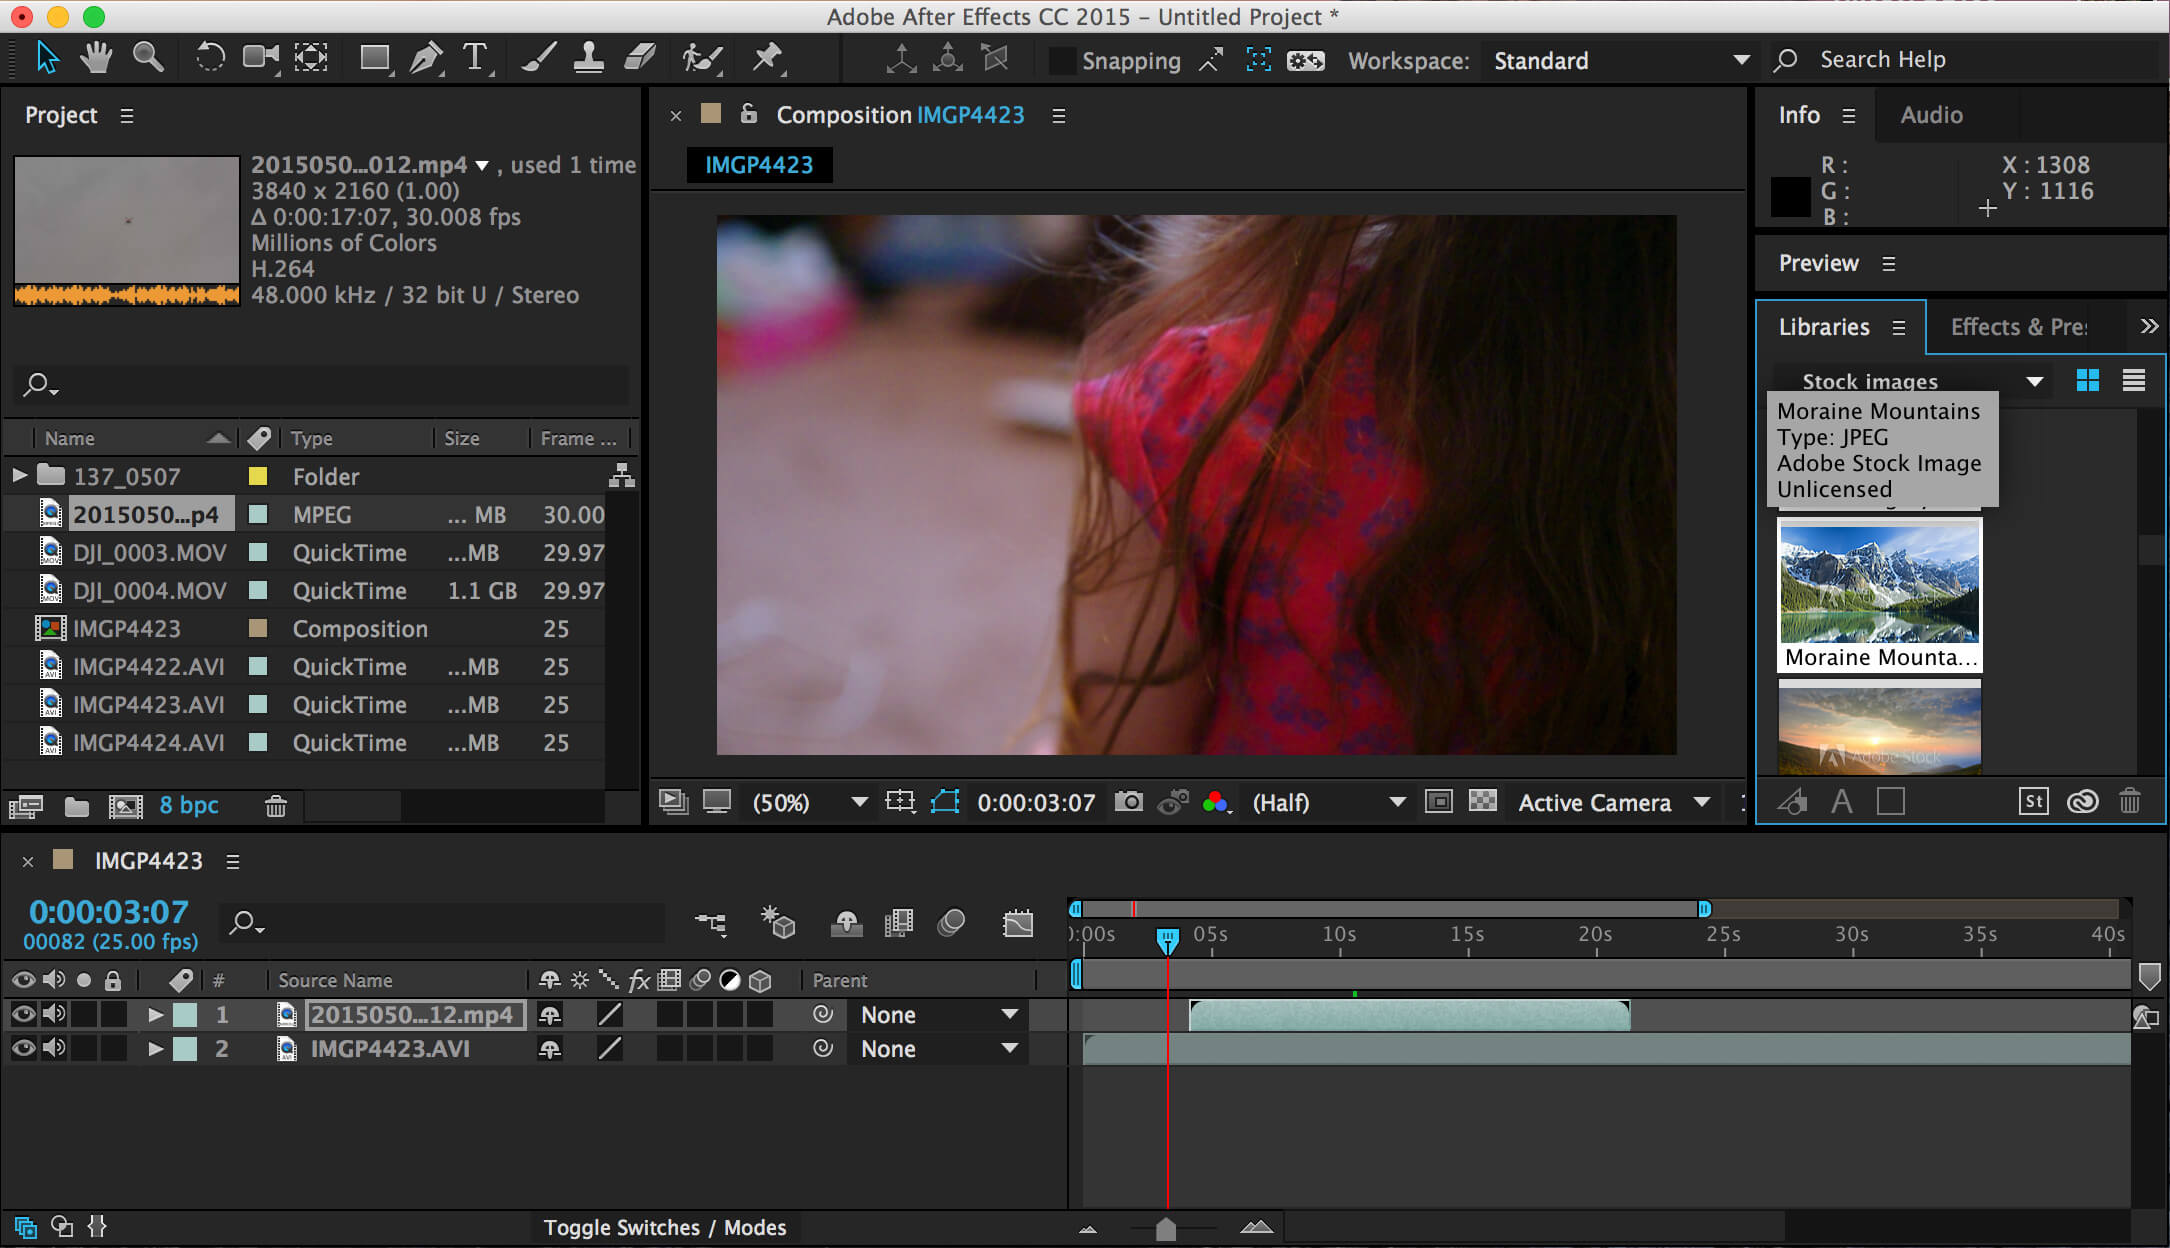Screen dimensions: 2170x1248
Task: Select the Horizontal Type tool
Action: point(476,58)
